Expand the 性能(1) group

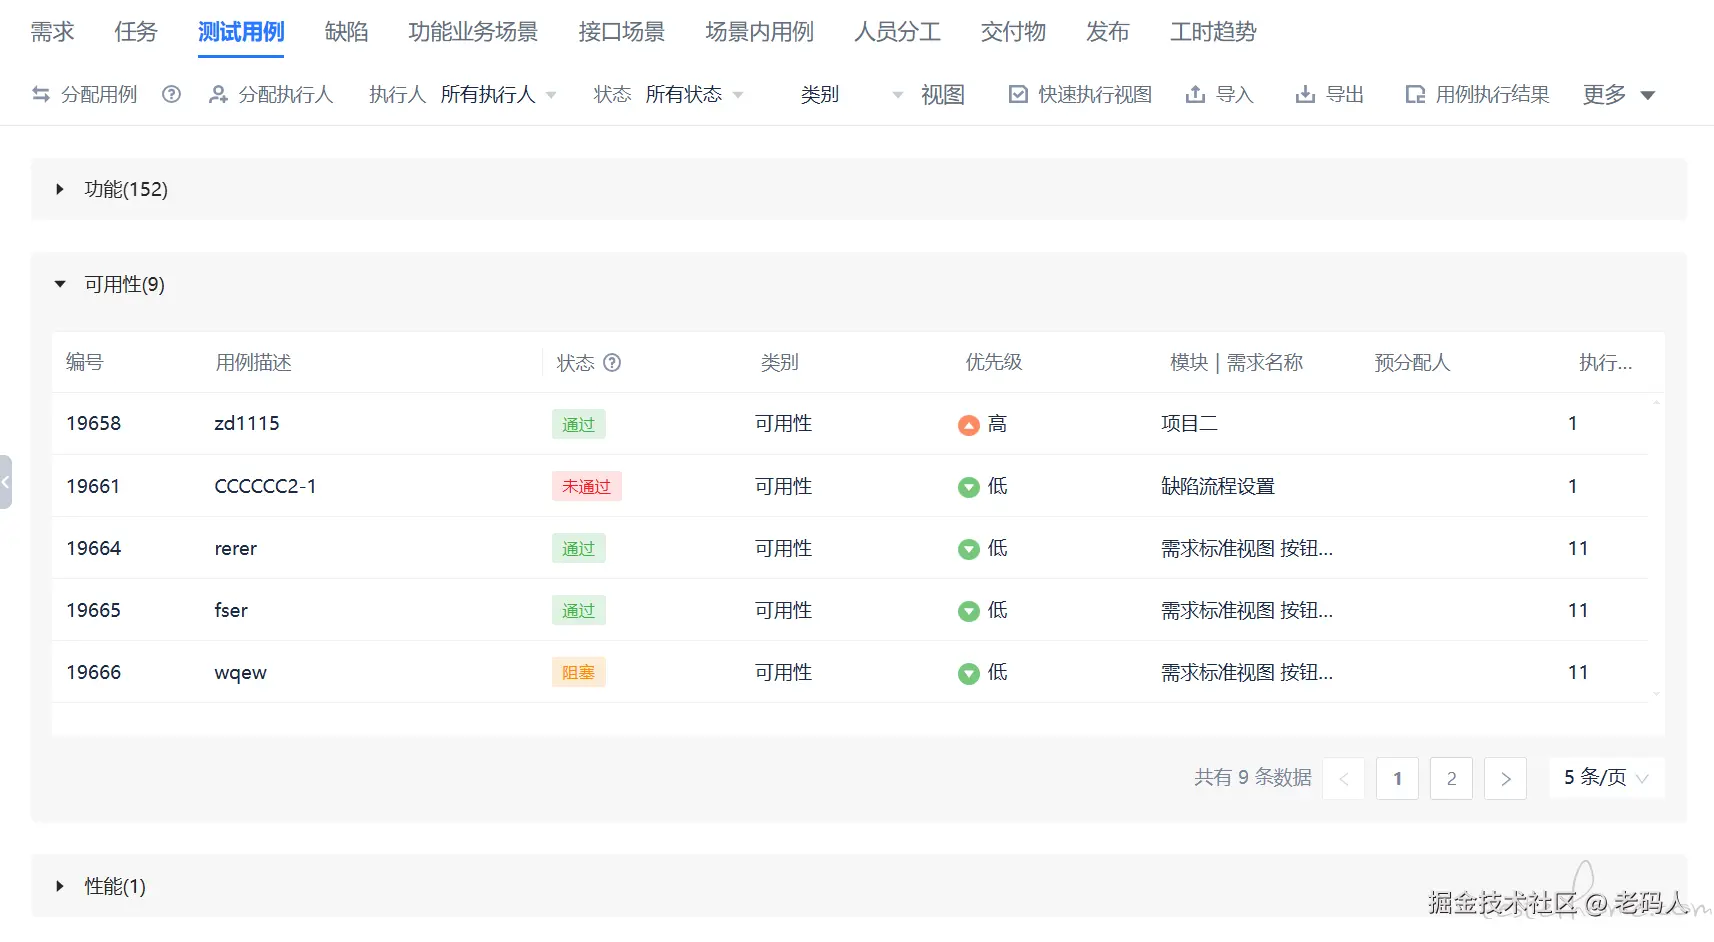point(60,886)
